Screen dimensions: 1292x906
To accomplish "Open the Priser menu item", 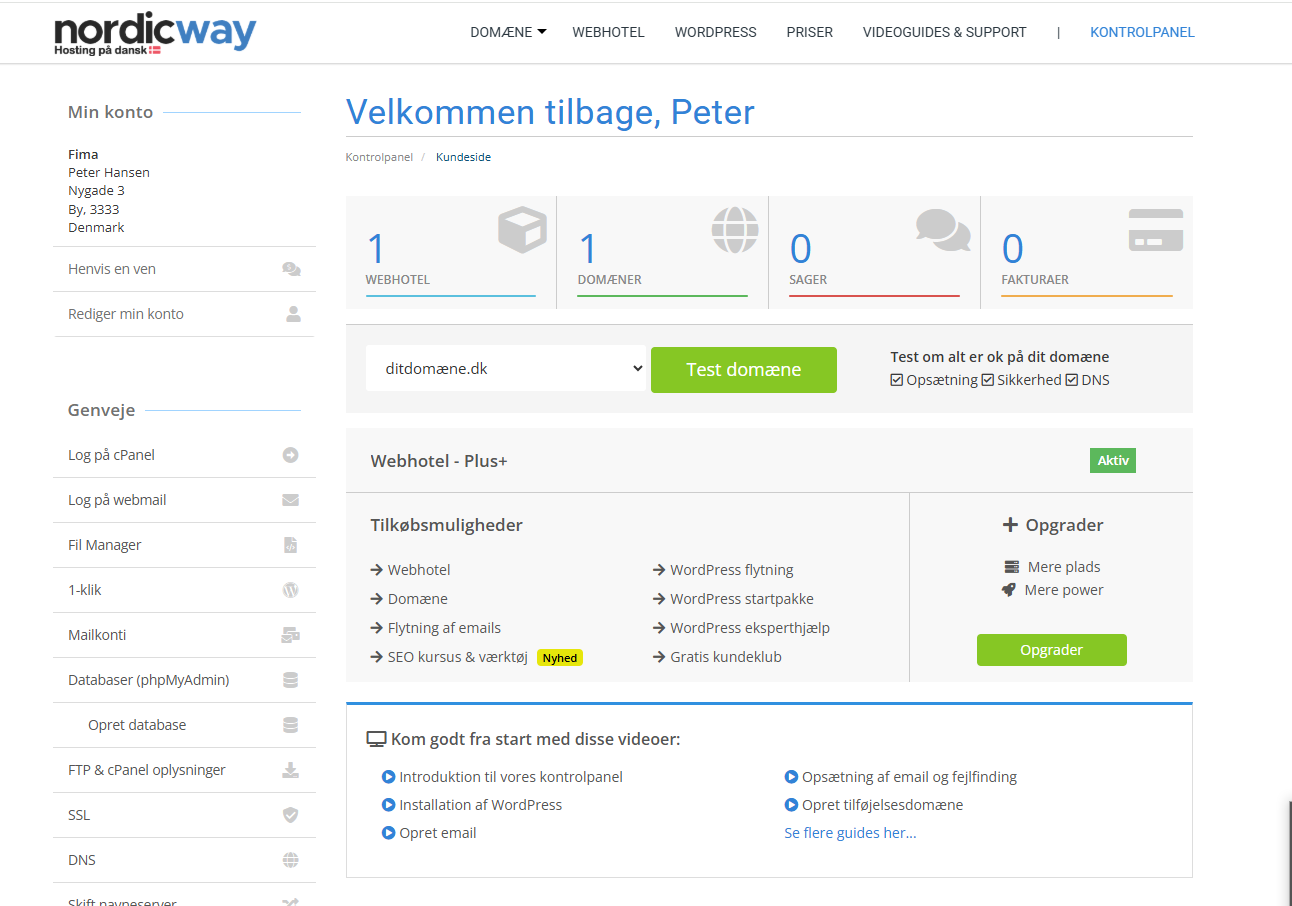I will (809, 32).
